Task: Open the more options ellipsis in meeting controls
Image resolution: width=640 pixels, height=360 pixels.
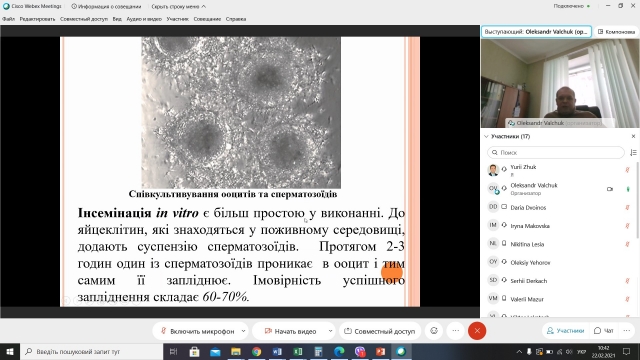Action: pyautogui.click(x=456, y=331)
